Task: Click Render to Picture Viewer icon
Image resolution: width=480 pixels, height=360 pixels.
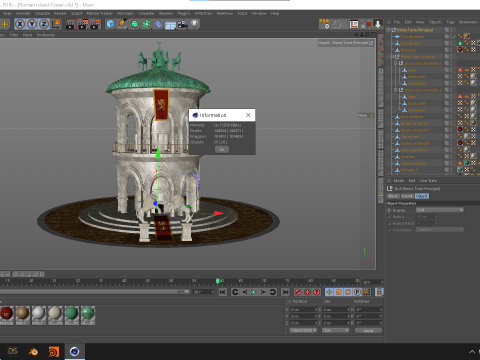Action: pyautogui.click(x=83, y=24)
